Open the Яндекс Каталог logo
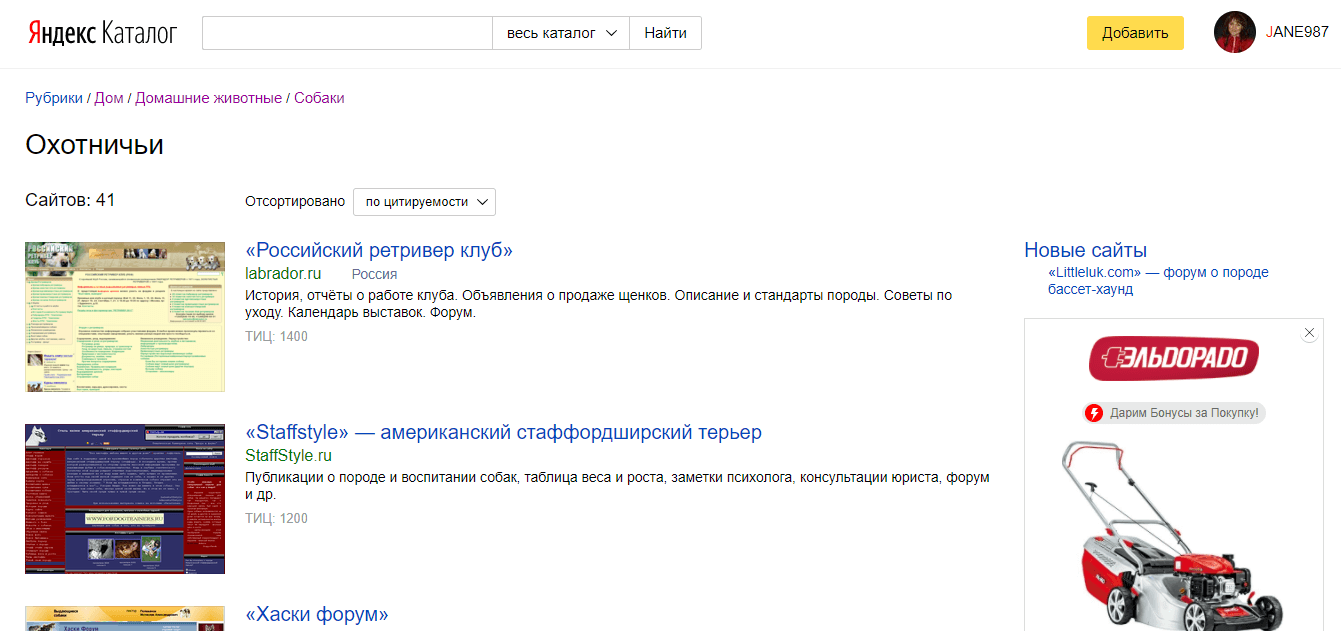The width and height of the screenshot is (1341, 631). pyautogui.click(x=101, y=33)
